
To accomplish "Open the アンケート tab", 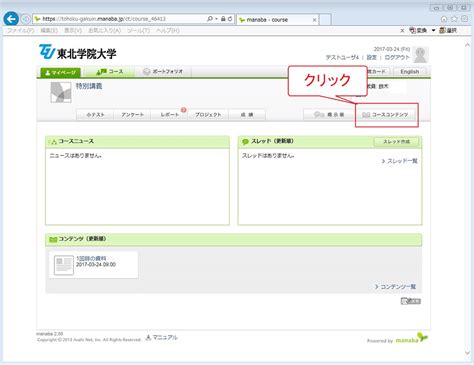I will 132,114.
